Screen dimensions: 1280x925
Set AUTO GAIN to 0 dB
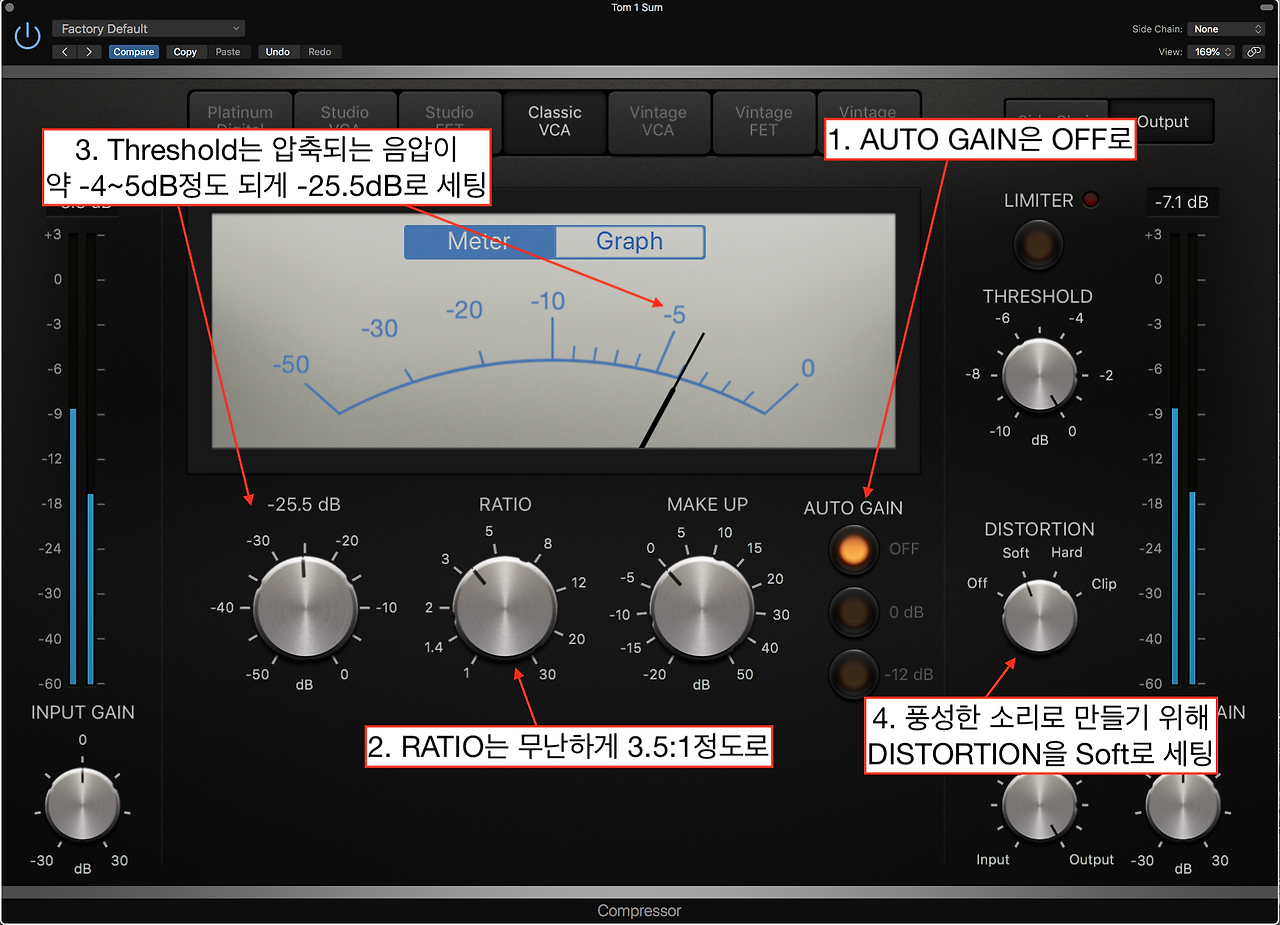point(853,612)
